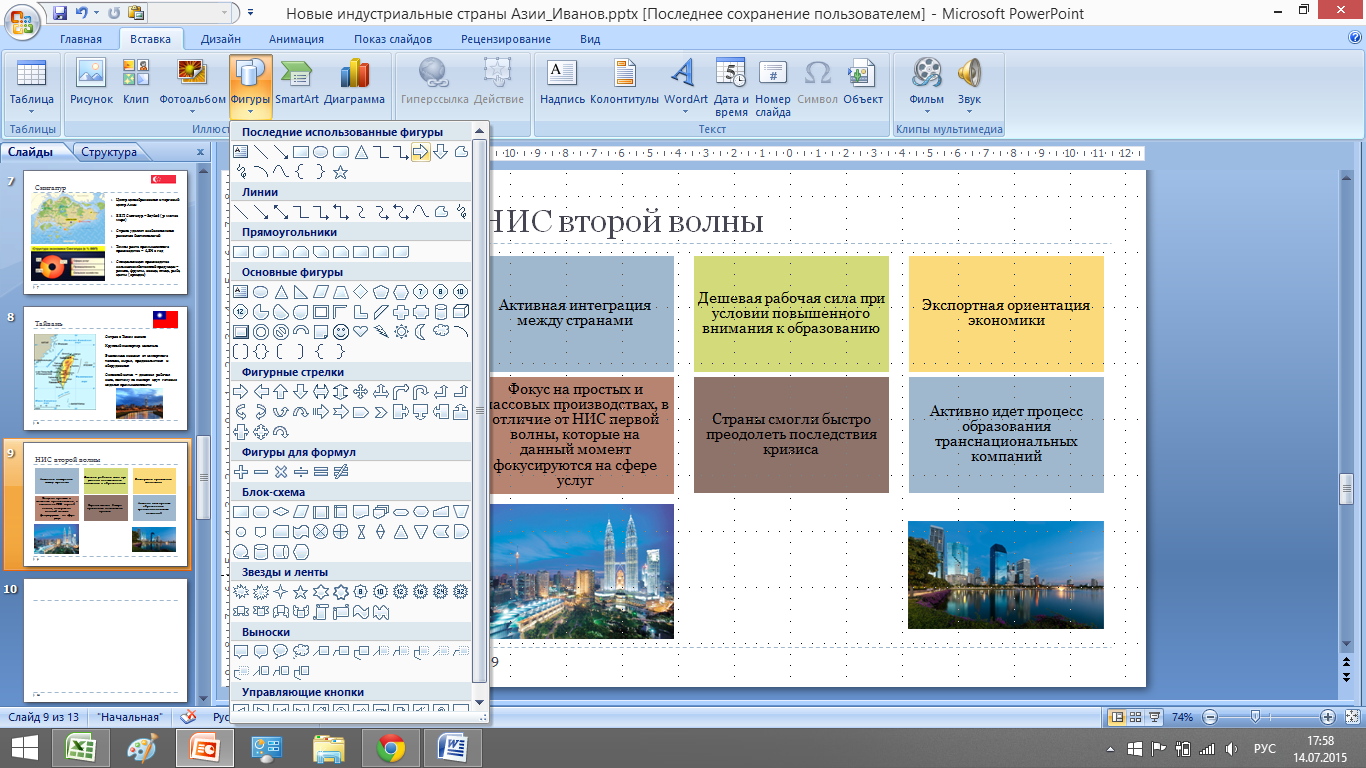
Task: Open the Звук dropdown
Action: pyautogui.click(x=969, y=112)
